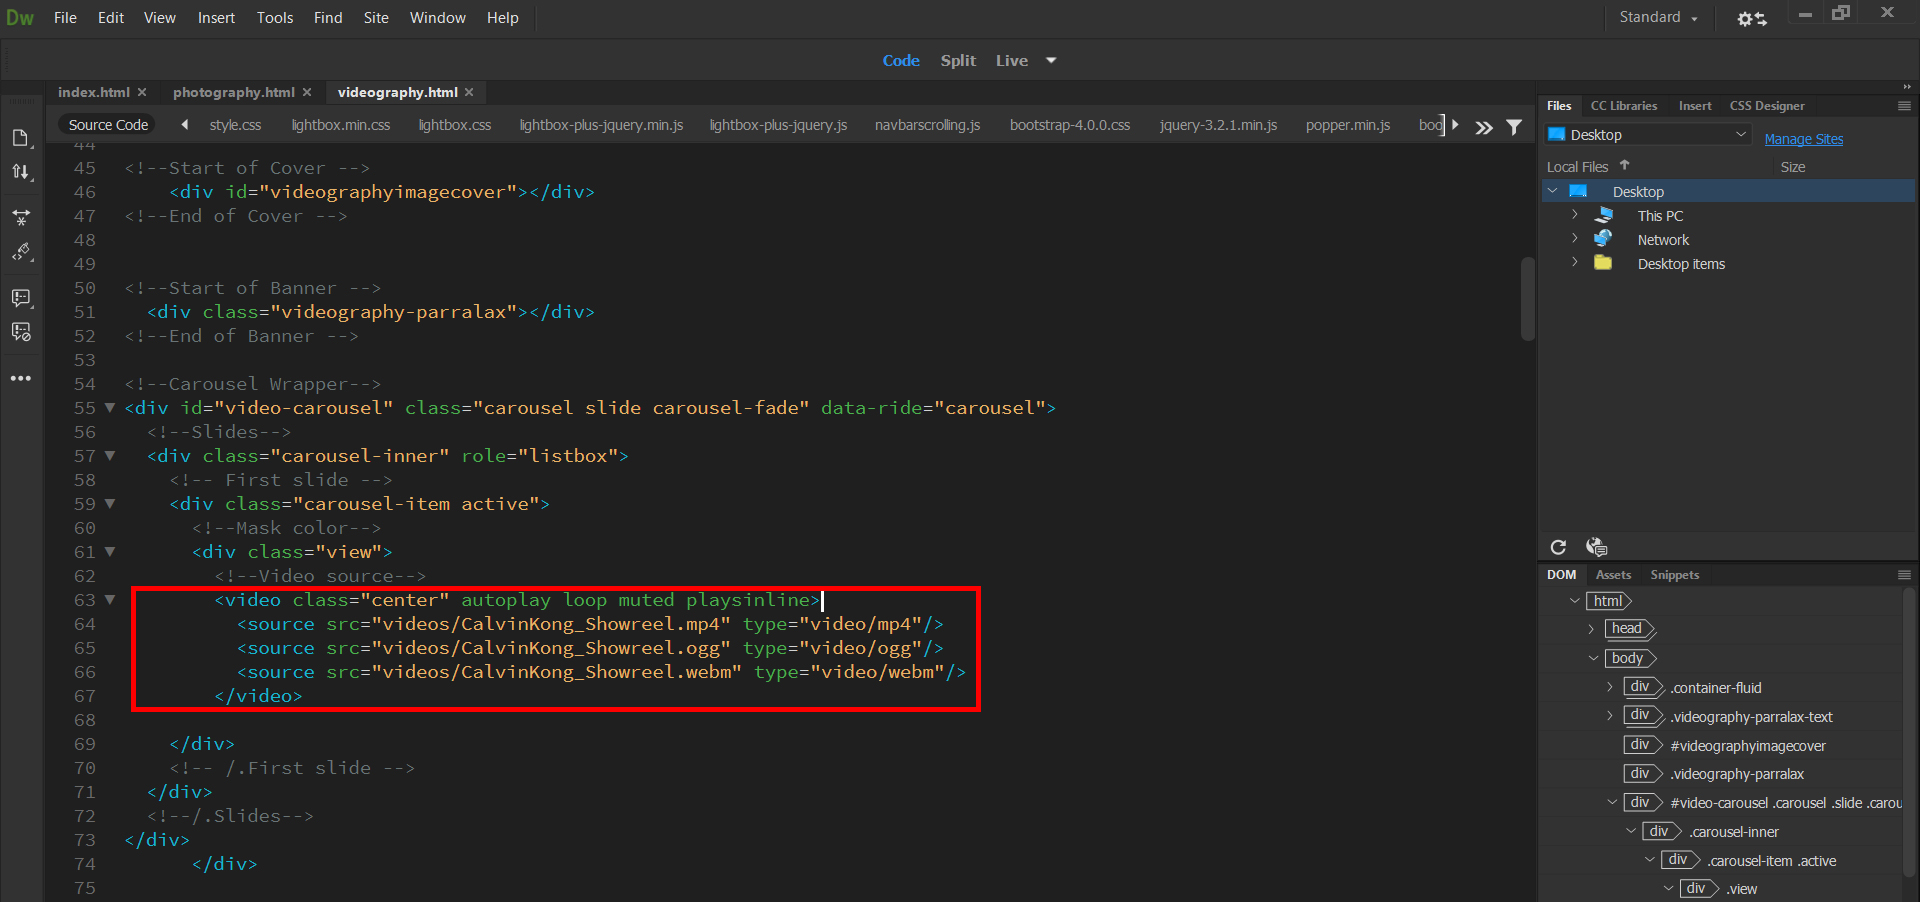Click the Remove Comment icon
The height and width of the screenshot is (902, 1920).
[x=20, y=332]
